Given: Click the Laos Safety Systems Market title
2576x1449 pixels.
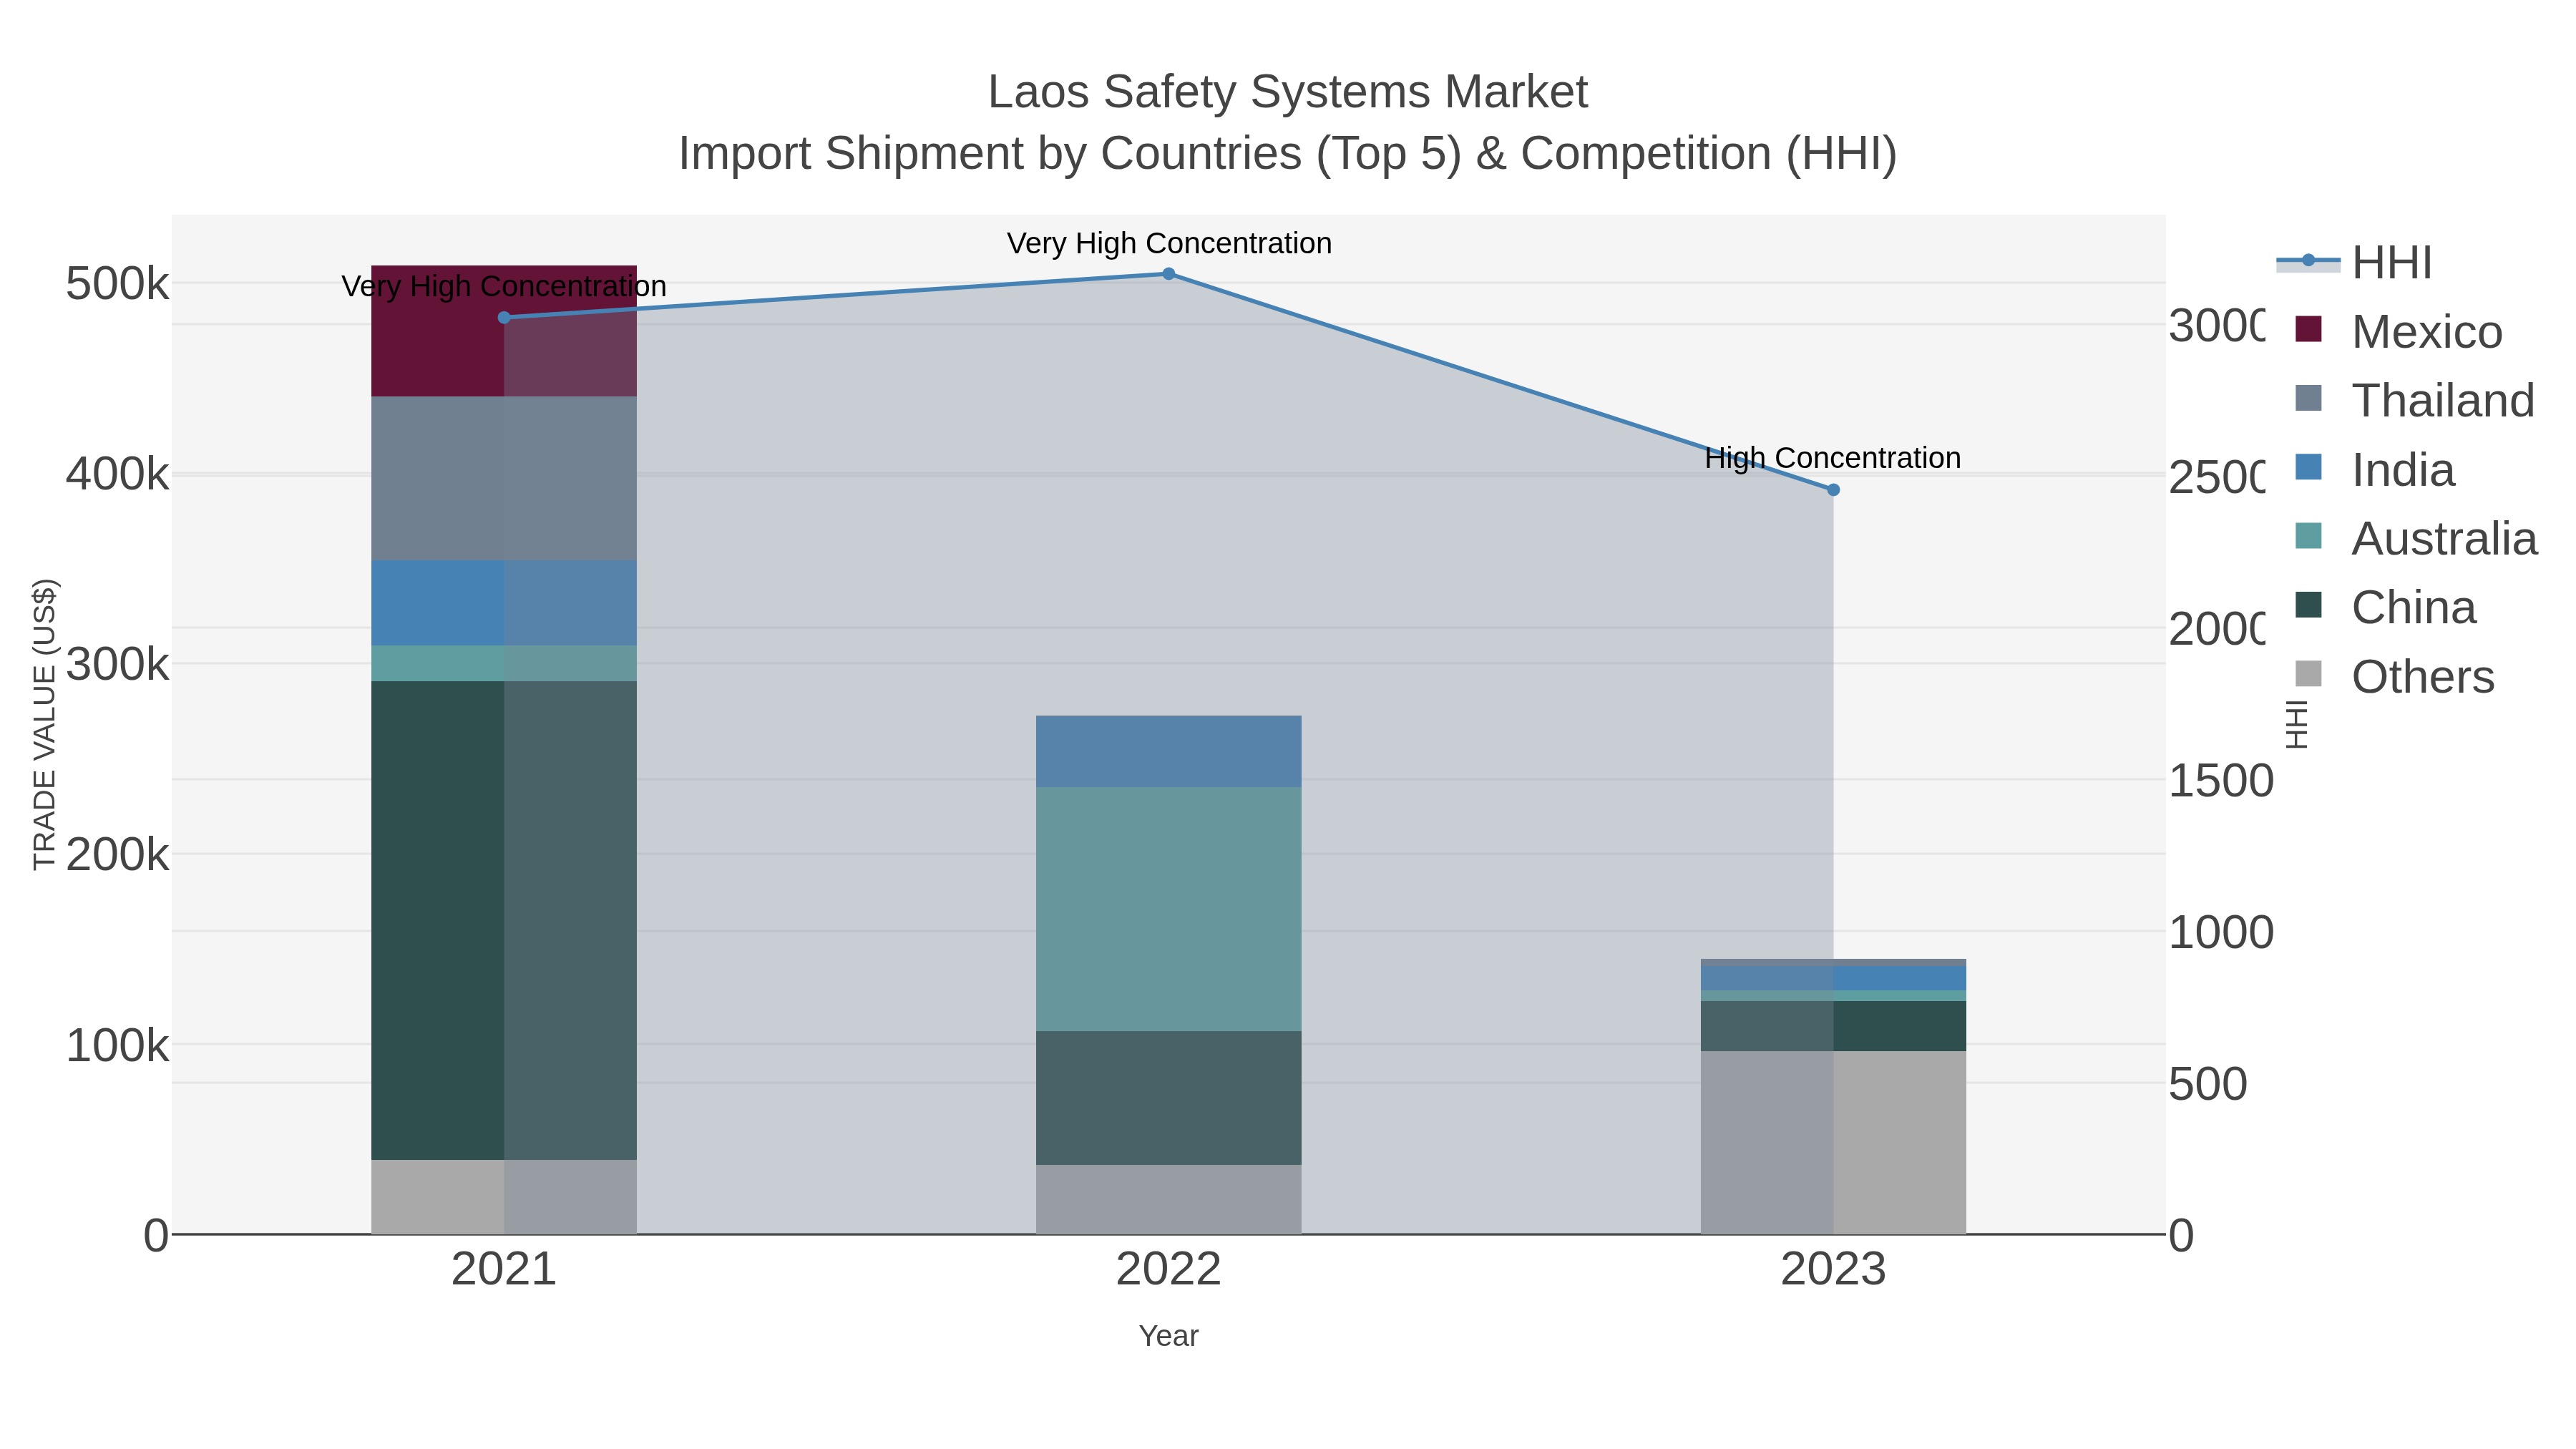Looking at the screenshot, I should (x=1288, y=92).
